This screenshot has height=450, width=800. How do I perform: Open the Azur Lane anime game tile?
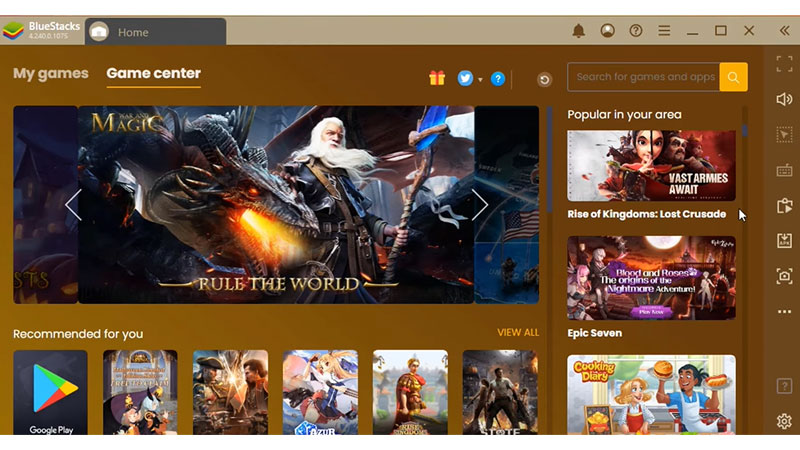[x=320, y=392]
